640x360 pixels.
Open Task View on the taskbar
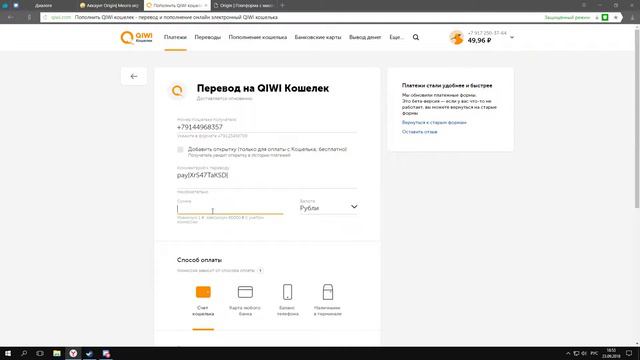click(40, 353)
